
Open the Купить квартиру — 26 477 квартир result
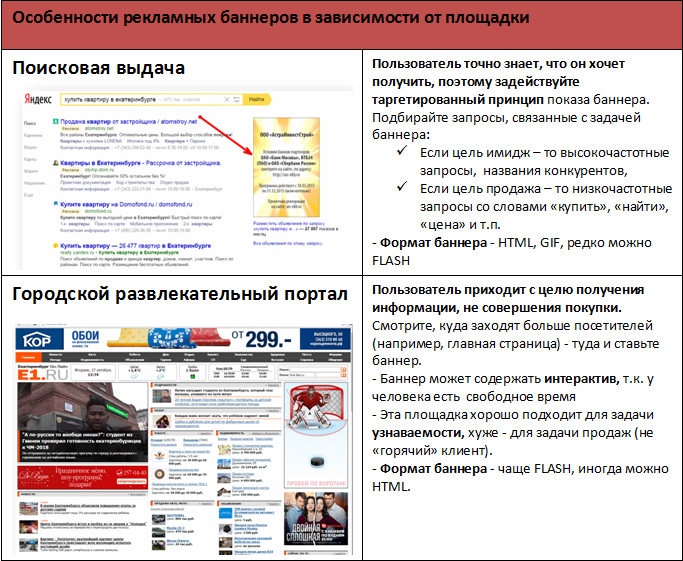tap(135, 246)
